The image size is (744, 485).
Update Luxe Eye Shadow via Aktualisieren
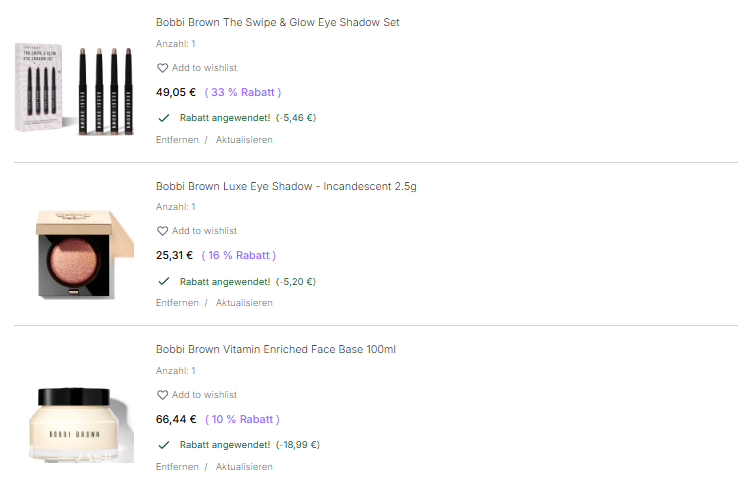point(244,303)
